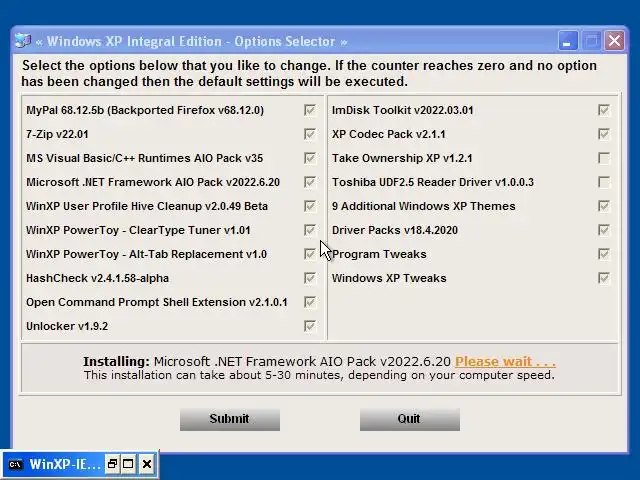The width and height of the screenshot is (640, 480).
Task: Click the ImDisk Toolkit label
Action: (x=402, y=110)
